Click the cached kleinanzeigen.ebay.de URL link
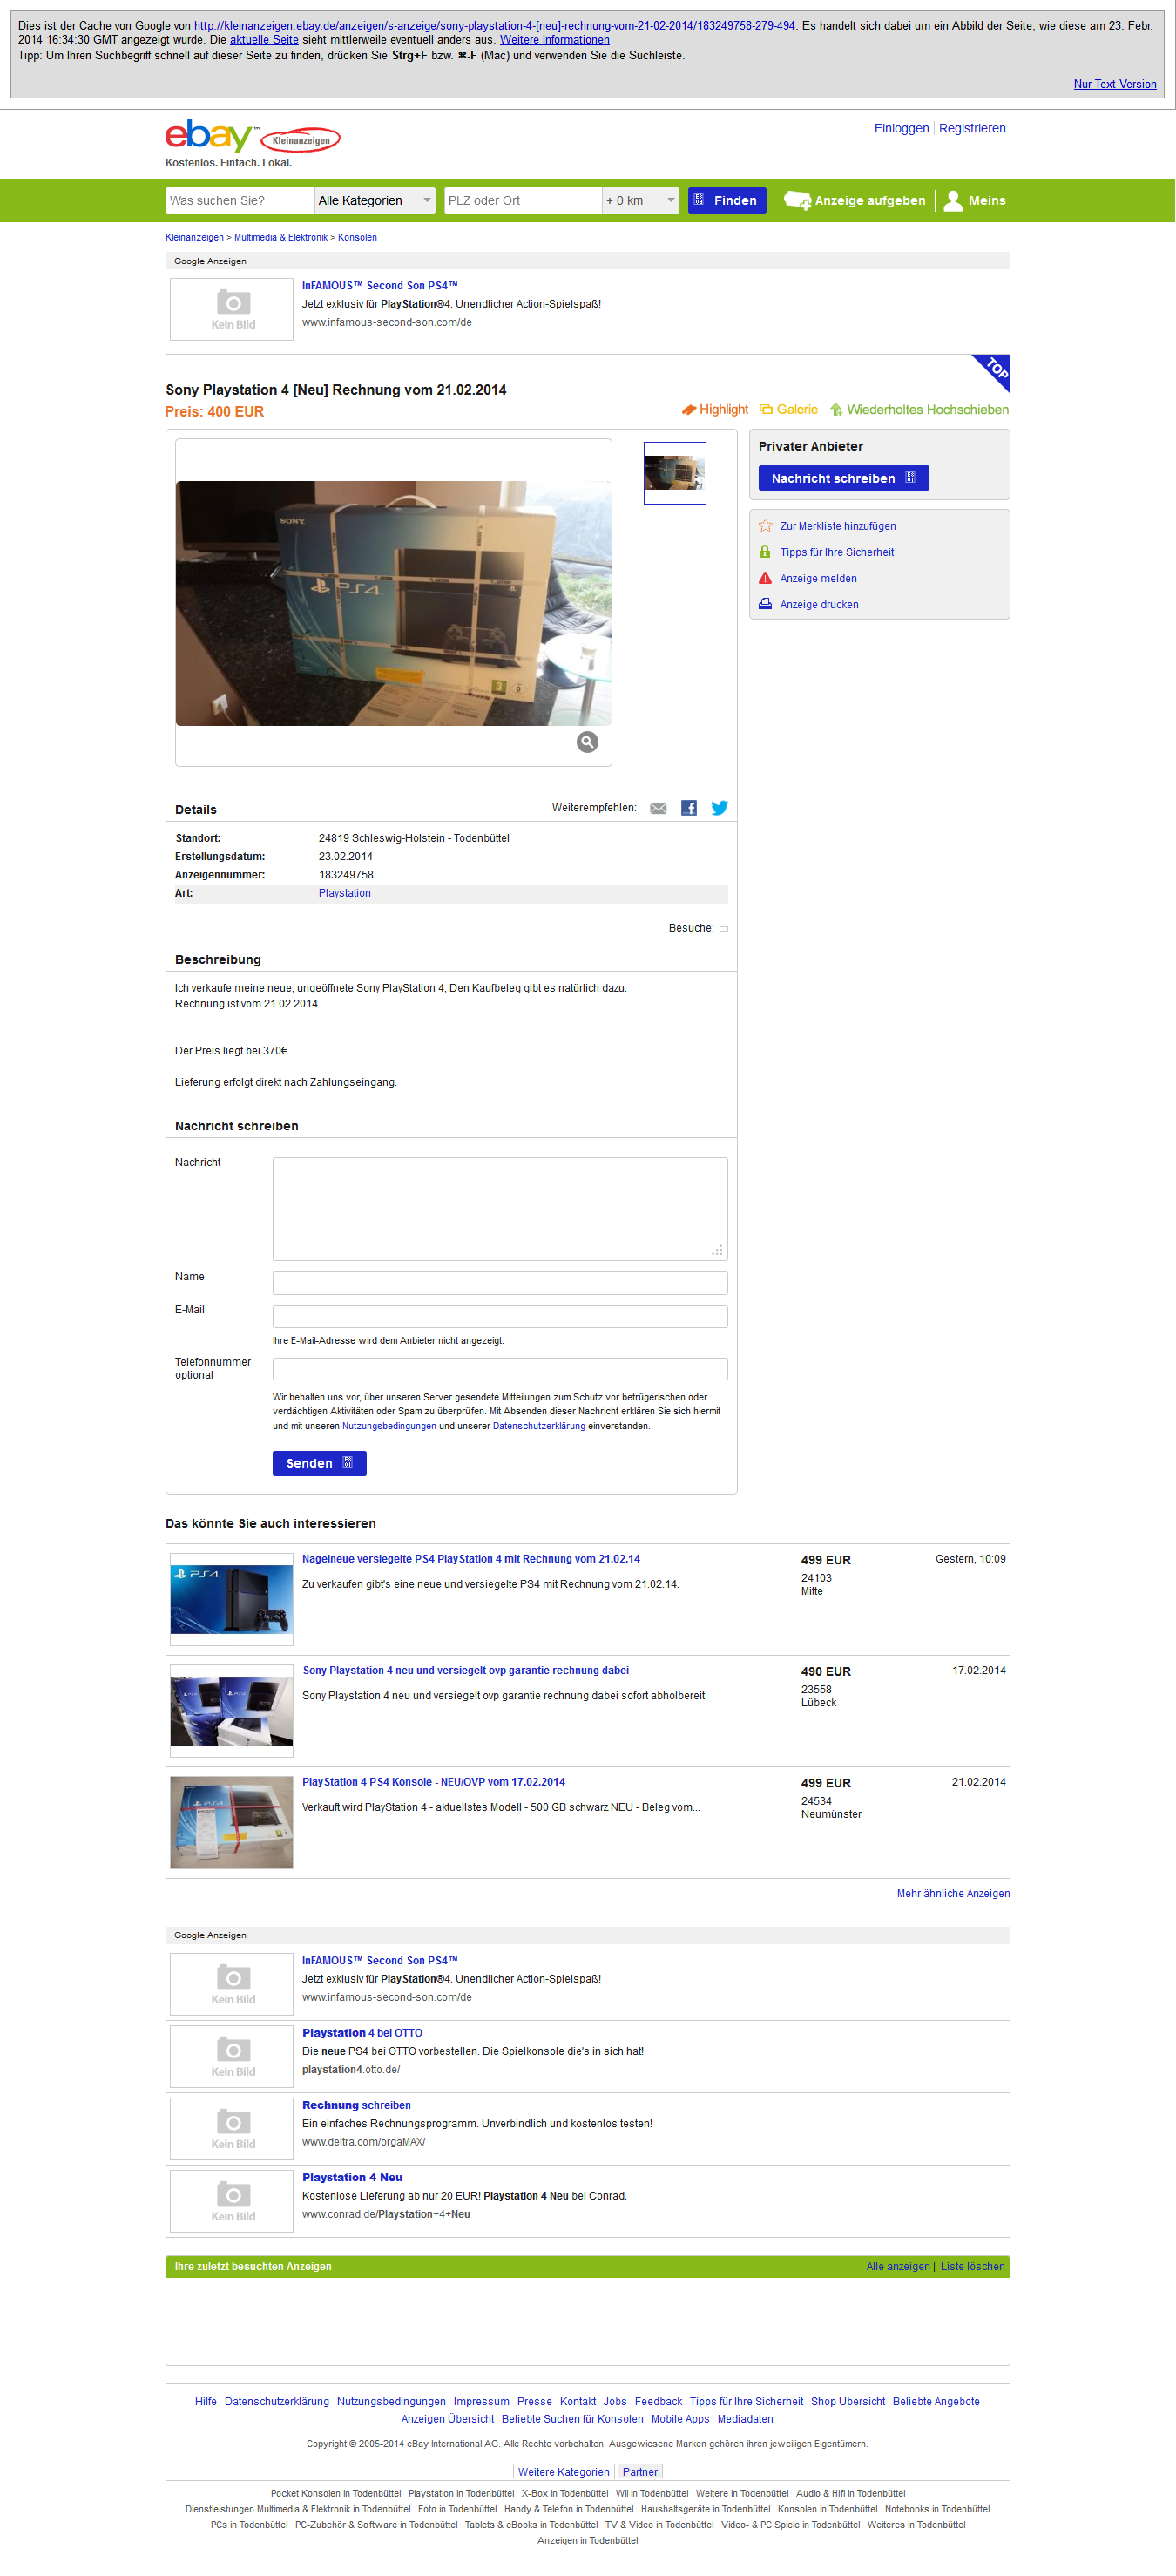1176x2576 pixels. tap(494, 26)
